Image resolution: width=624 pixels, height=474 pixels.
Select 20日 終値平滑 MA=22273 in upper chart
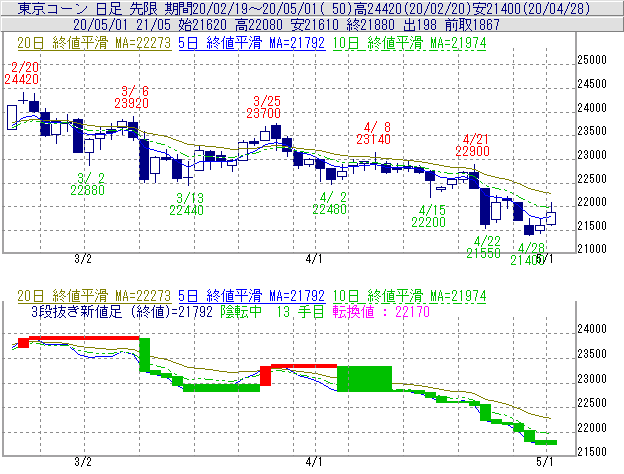(94, 43)
